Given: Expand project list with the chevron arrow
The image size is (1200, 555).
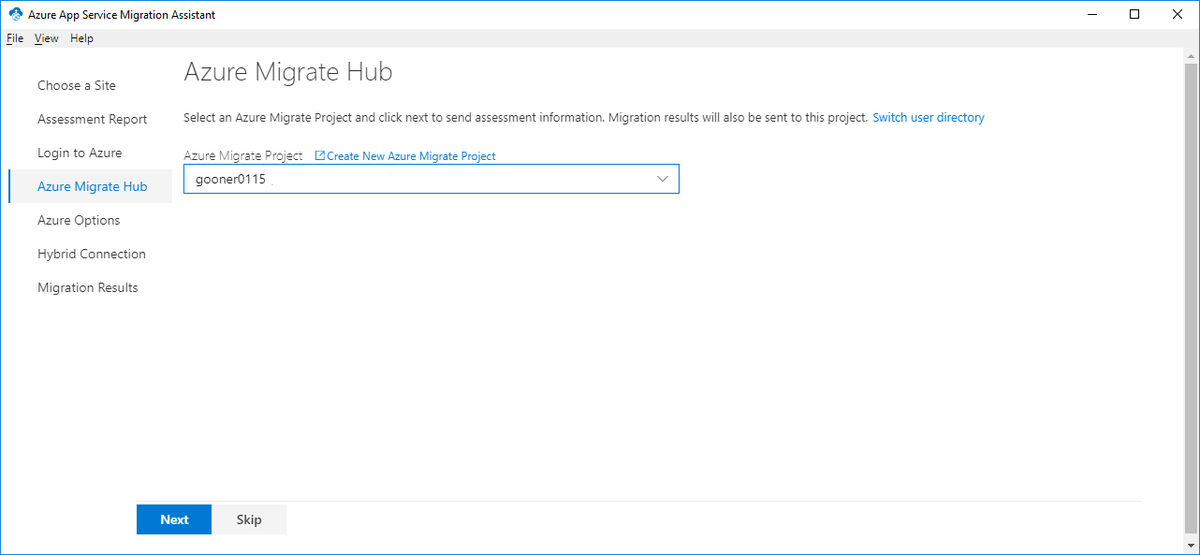Looking at the screenshot, I should (x=662, y=179).
